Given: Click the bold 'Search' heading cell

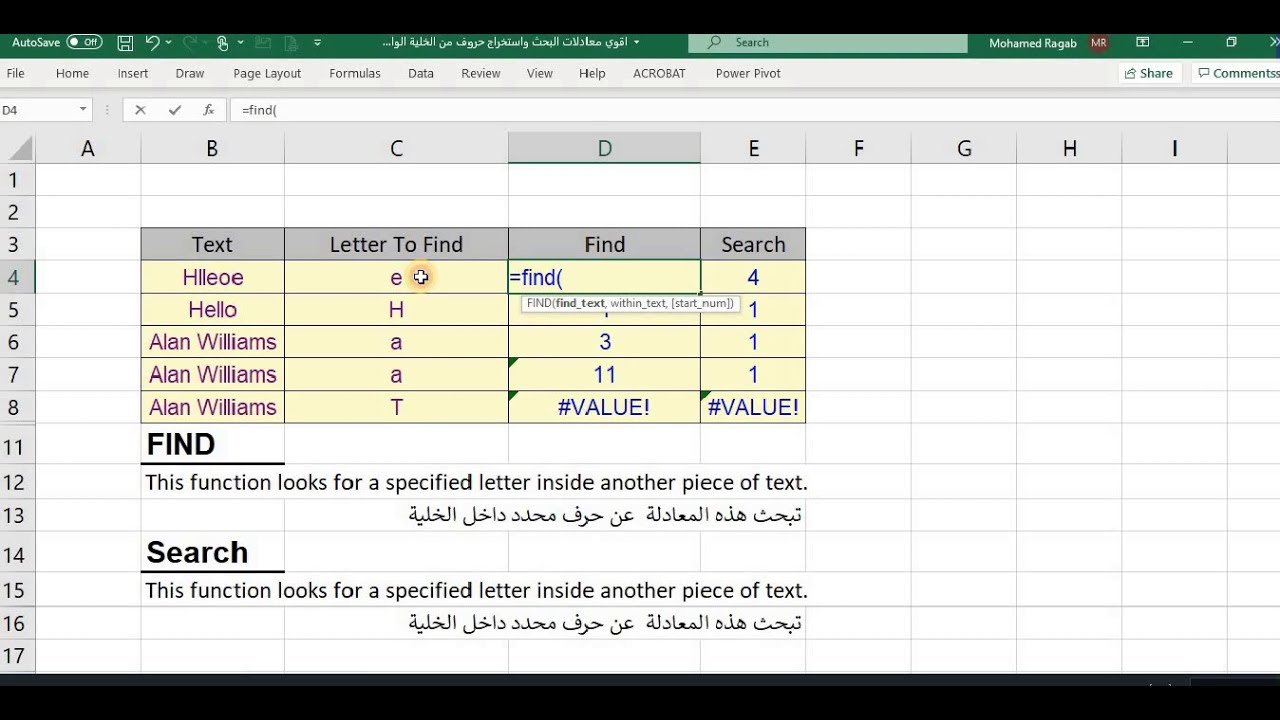Looking at the screenshot, I should click(x=212, y=552).
